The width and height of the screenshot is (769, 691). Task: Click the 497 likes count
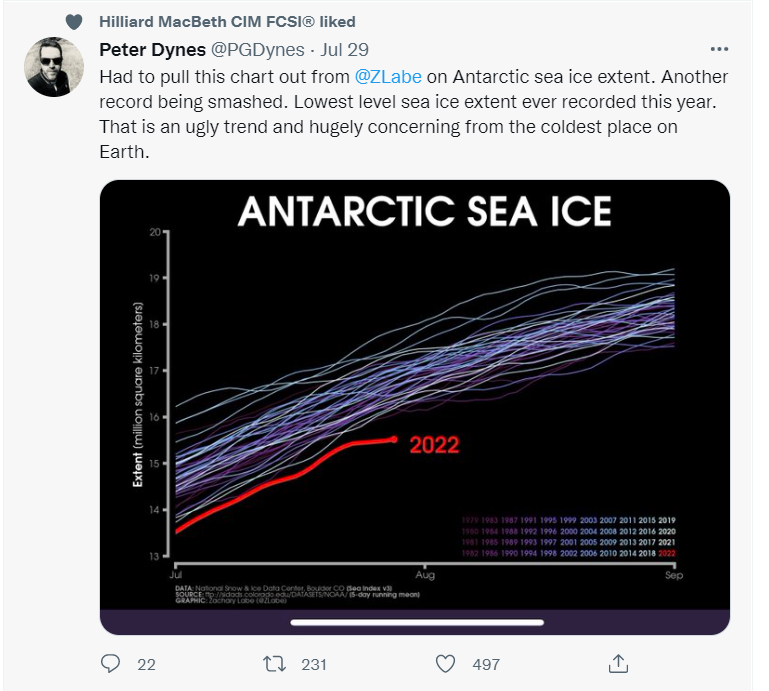(486, 665)
